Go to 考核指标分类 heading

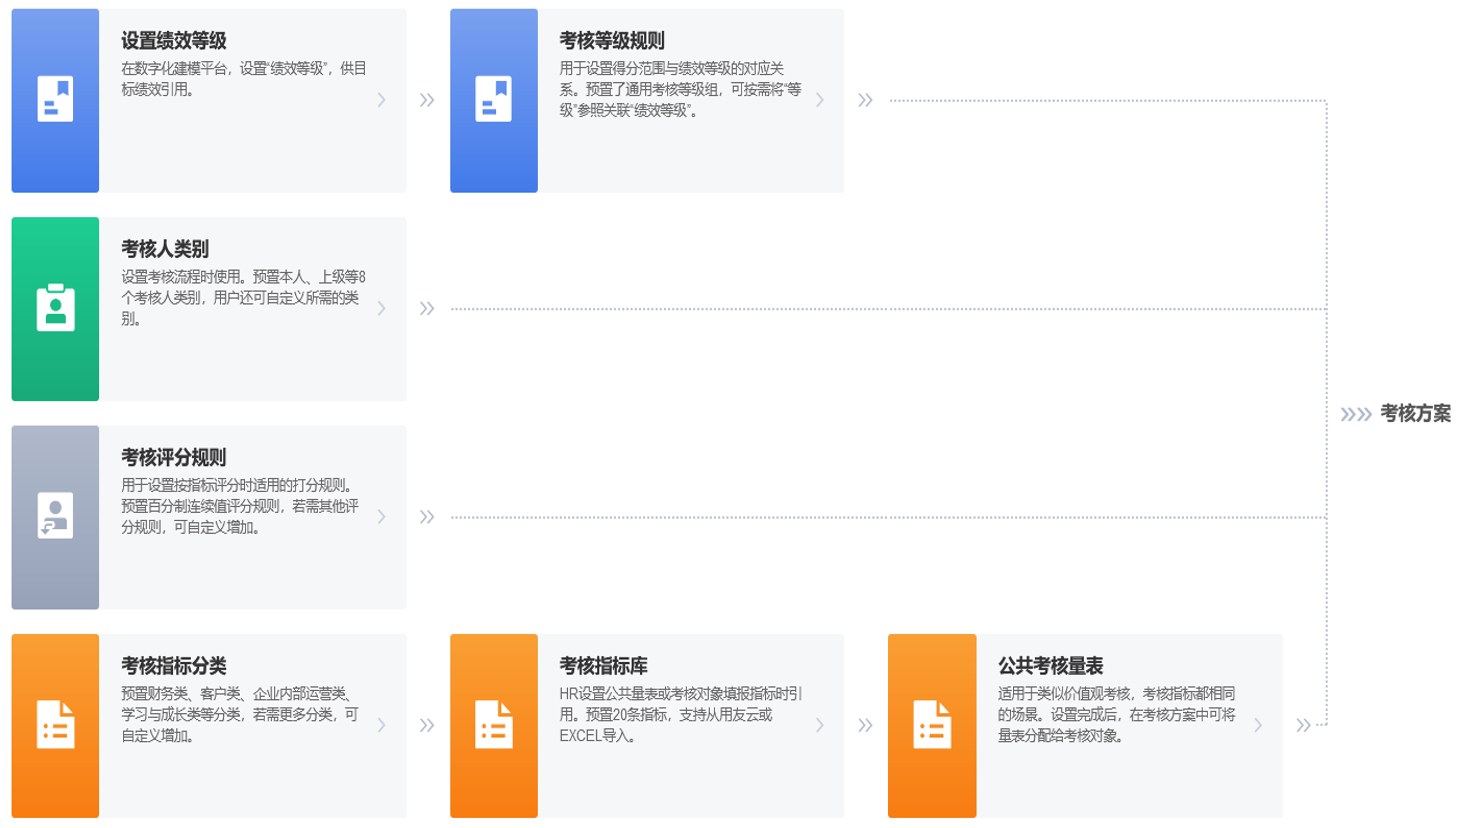[174, 665]
